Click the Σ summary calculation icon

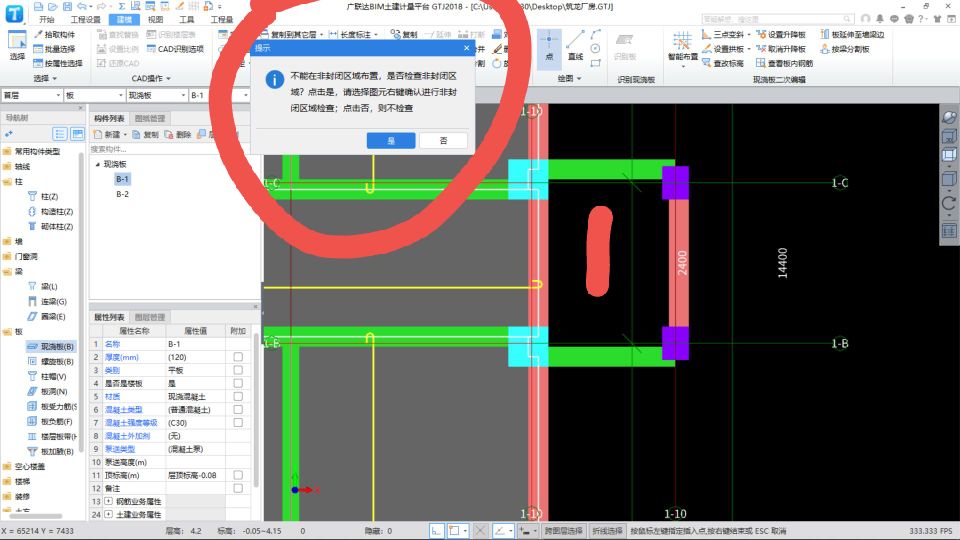point(121,6)
